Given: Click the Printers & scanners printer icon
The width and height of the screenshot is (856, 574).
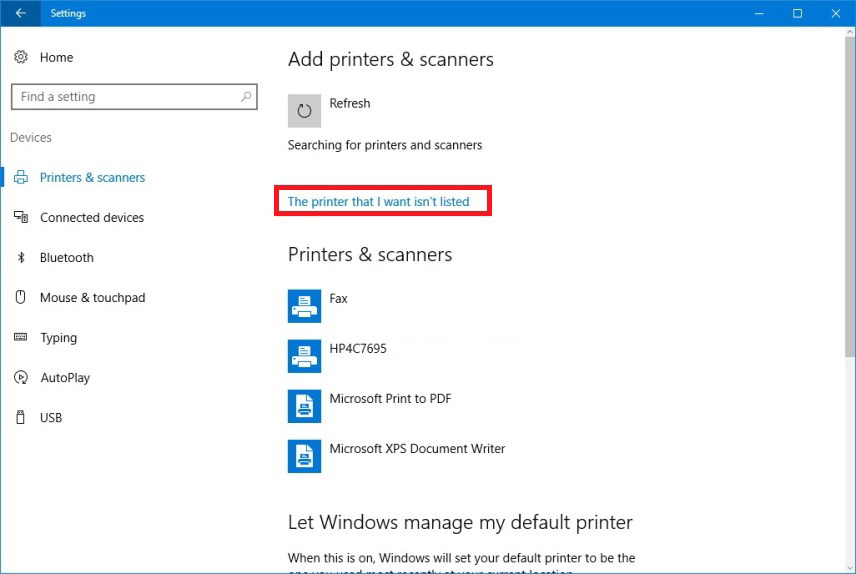Looking at the screenshot, I should coord(21,177).
